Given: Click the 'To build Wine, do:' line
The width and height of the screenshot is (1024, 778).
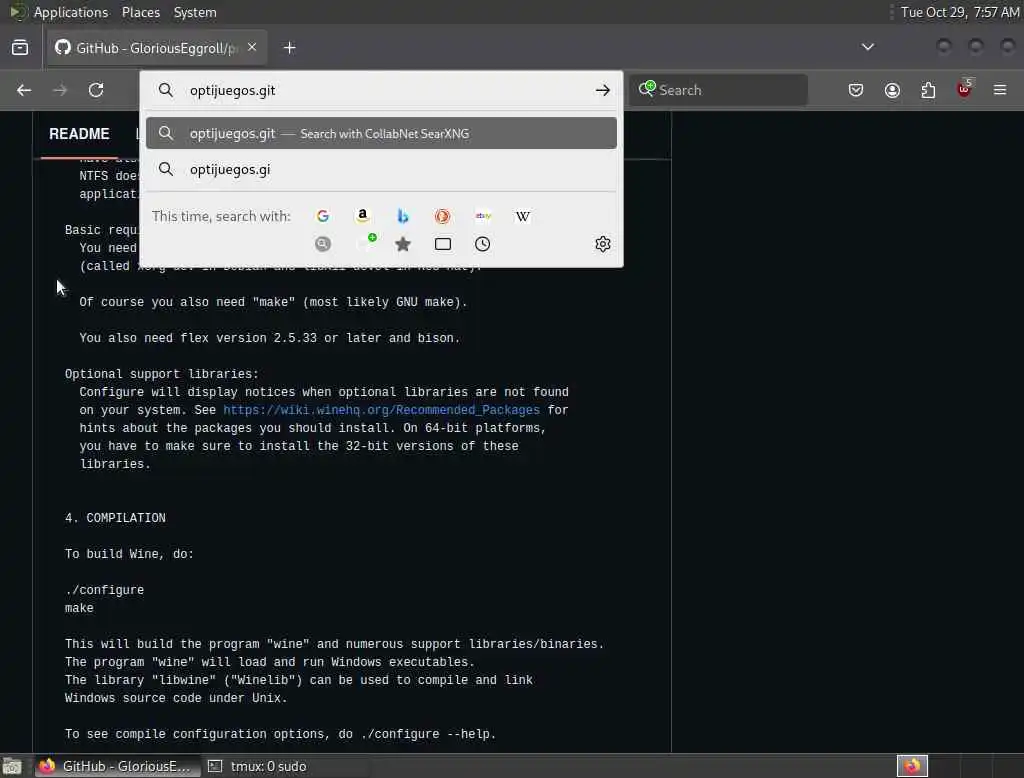Looking at the screenshot, I should [x=129, y=554].
